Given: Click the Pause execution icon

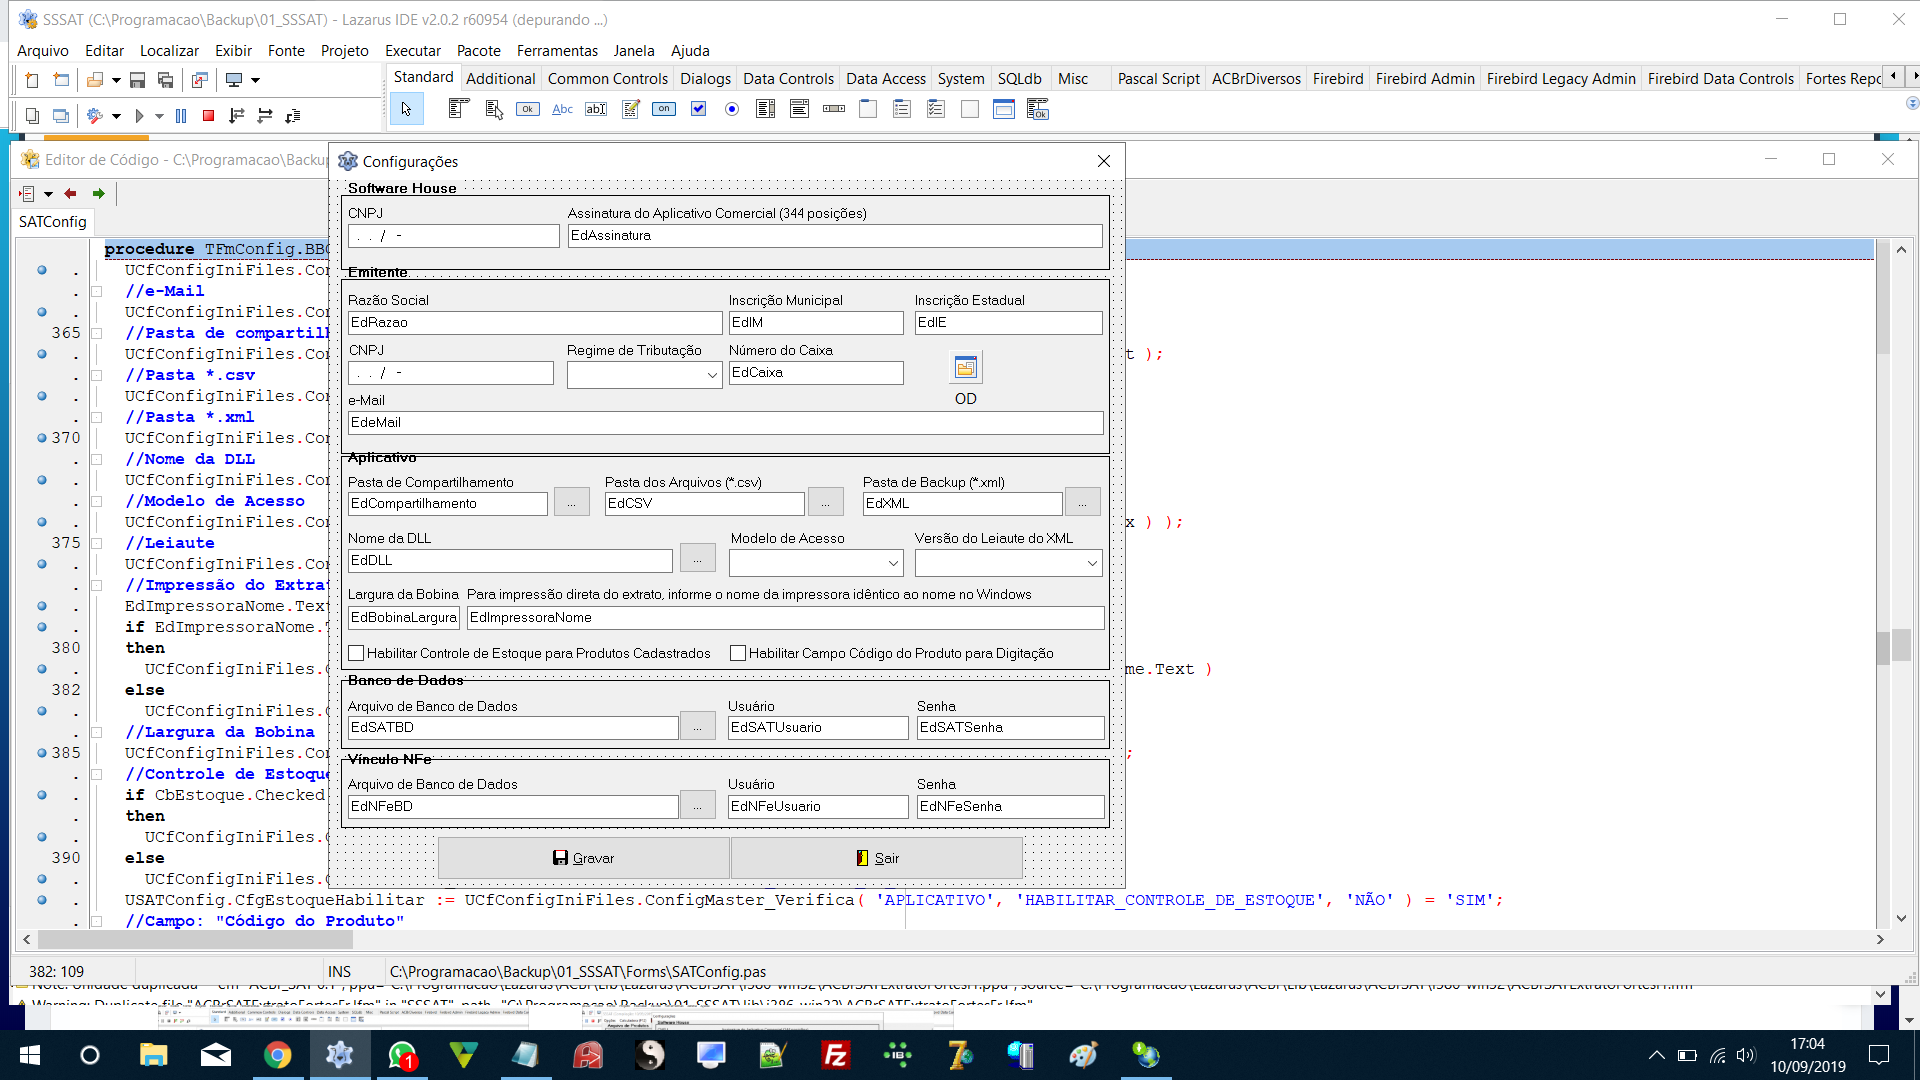Looking at the screenshot, I should pos(181,116).
